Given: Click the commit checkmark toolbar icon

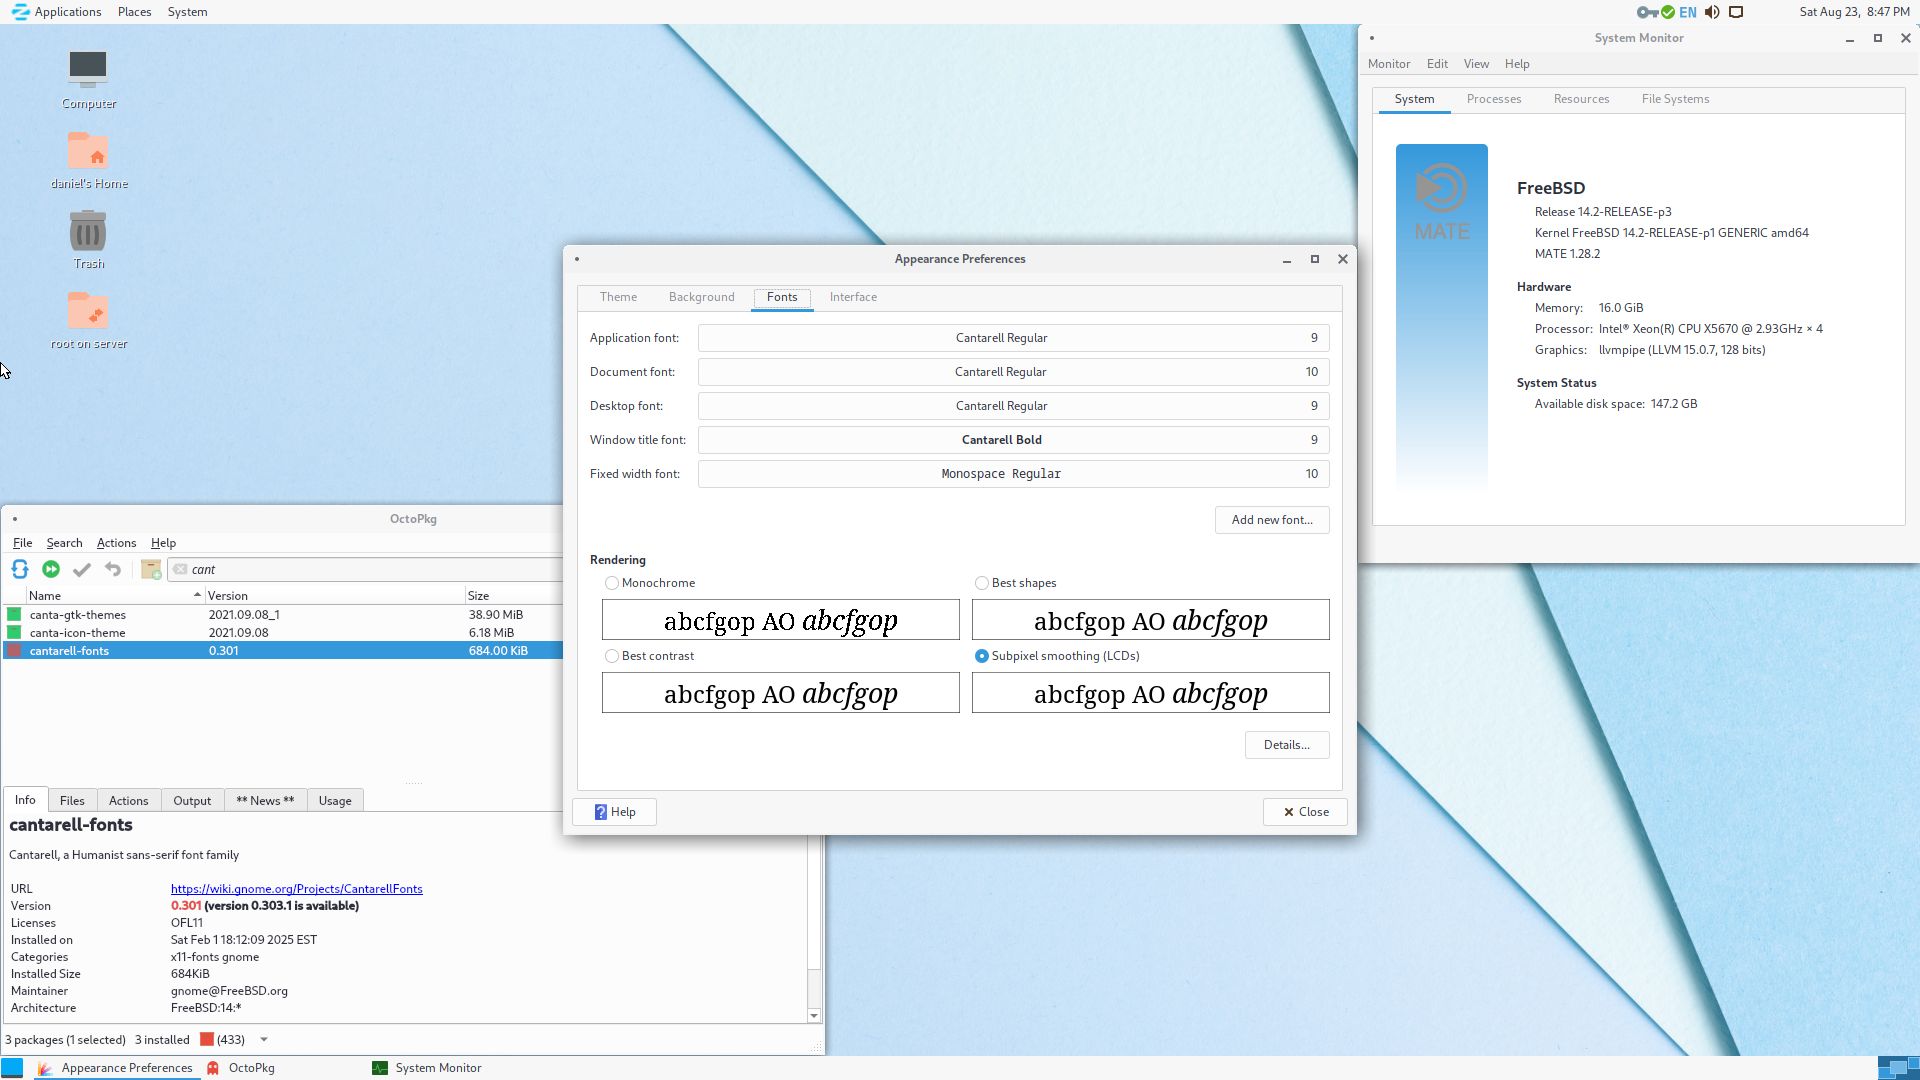Looking at the screenshot, I should pos(82,569).
